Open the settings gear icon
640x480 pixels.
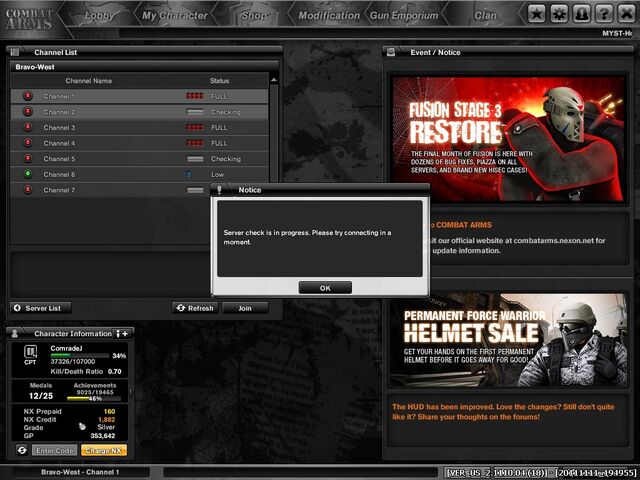[559, 14]
